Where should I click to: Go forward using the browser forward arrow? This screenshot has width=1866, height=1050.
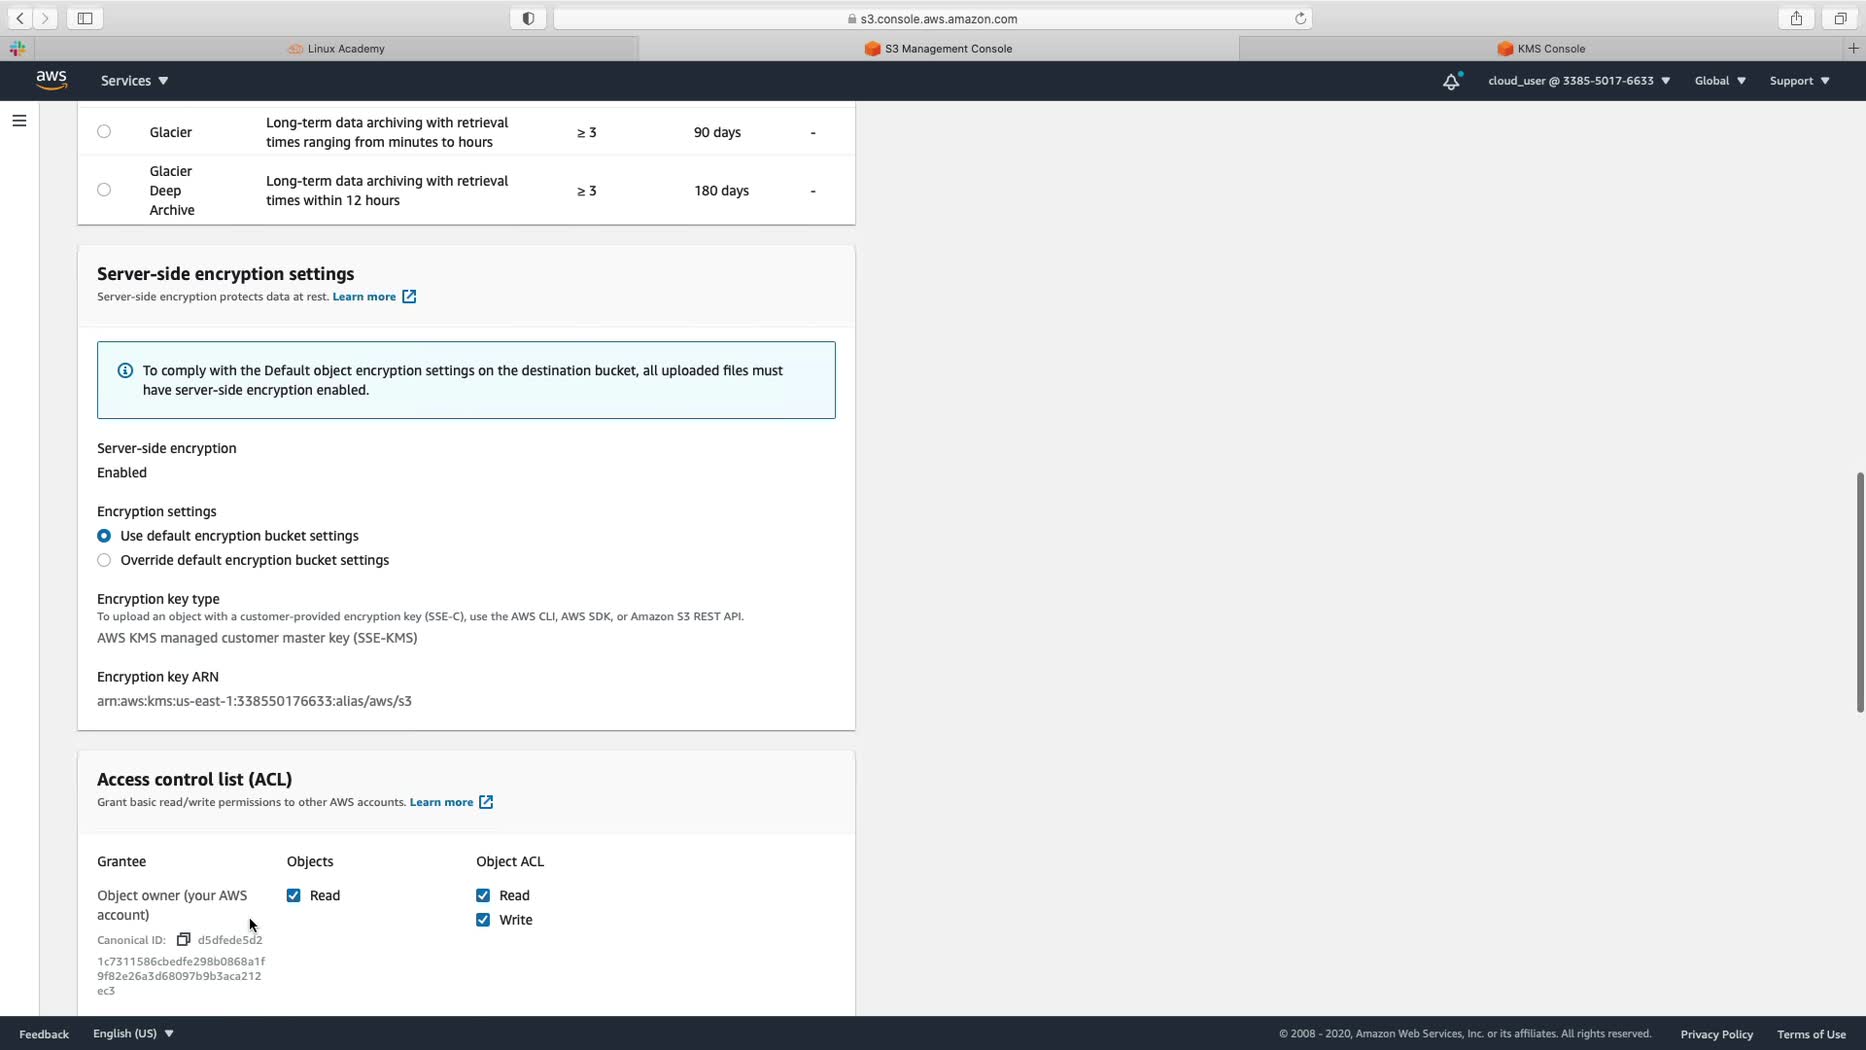pos(45,18)
